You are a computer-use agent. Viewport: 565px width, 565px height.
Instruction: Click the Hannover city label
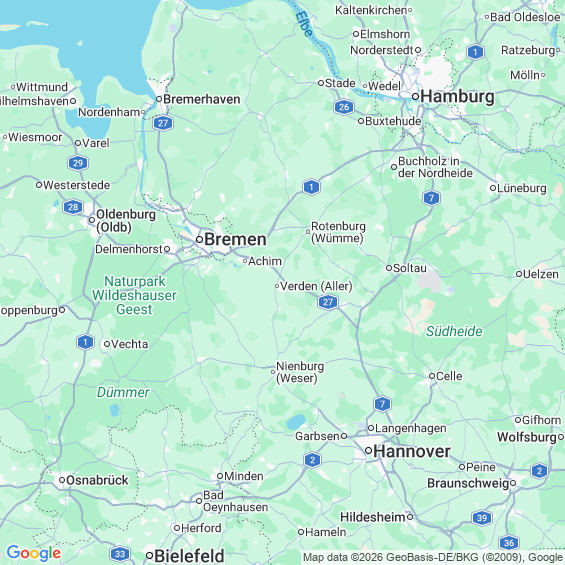tap(412, 451)
